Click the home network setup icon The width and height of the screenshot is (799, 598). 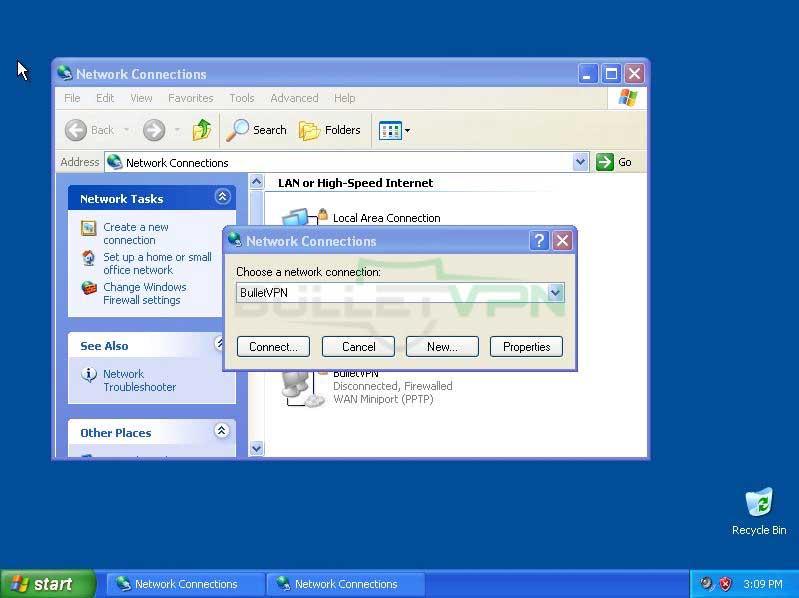point(89,258)
